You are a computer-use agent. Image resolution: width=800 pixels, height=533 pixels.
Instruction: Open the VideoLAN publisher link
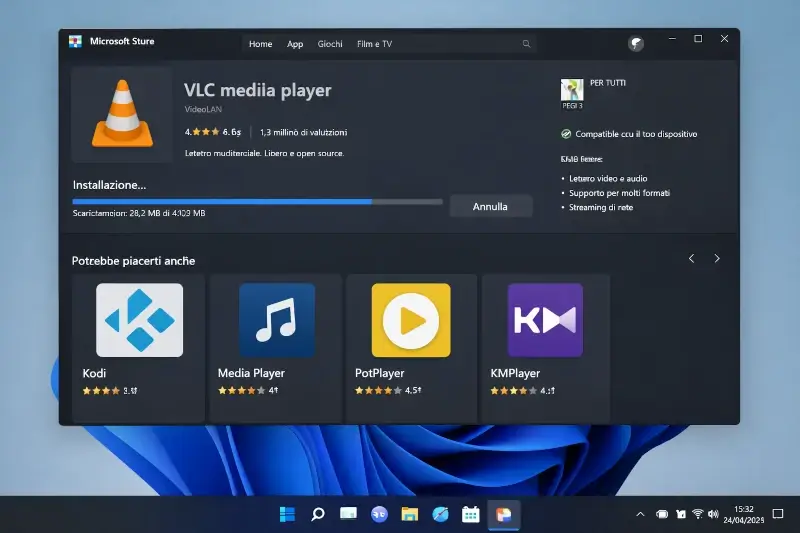[x=203, y=109]
